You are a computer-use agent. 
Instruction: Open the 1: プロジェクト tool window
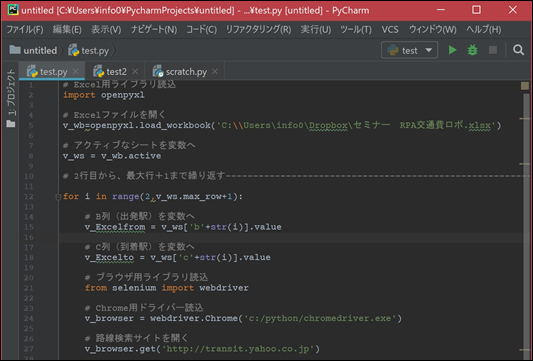[11, 92]
